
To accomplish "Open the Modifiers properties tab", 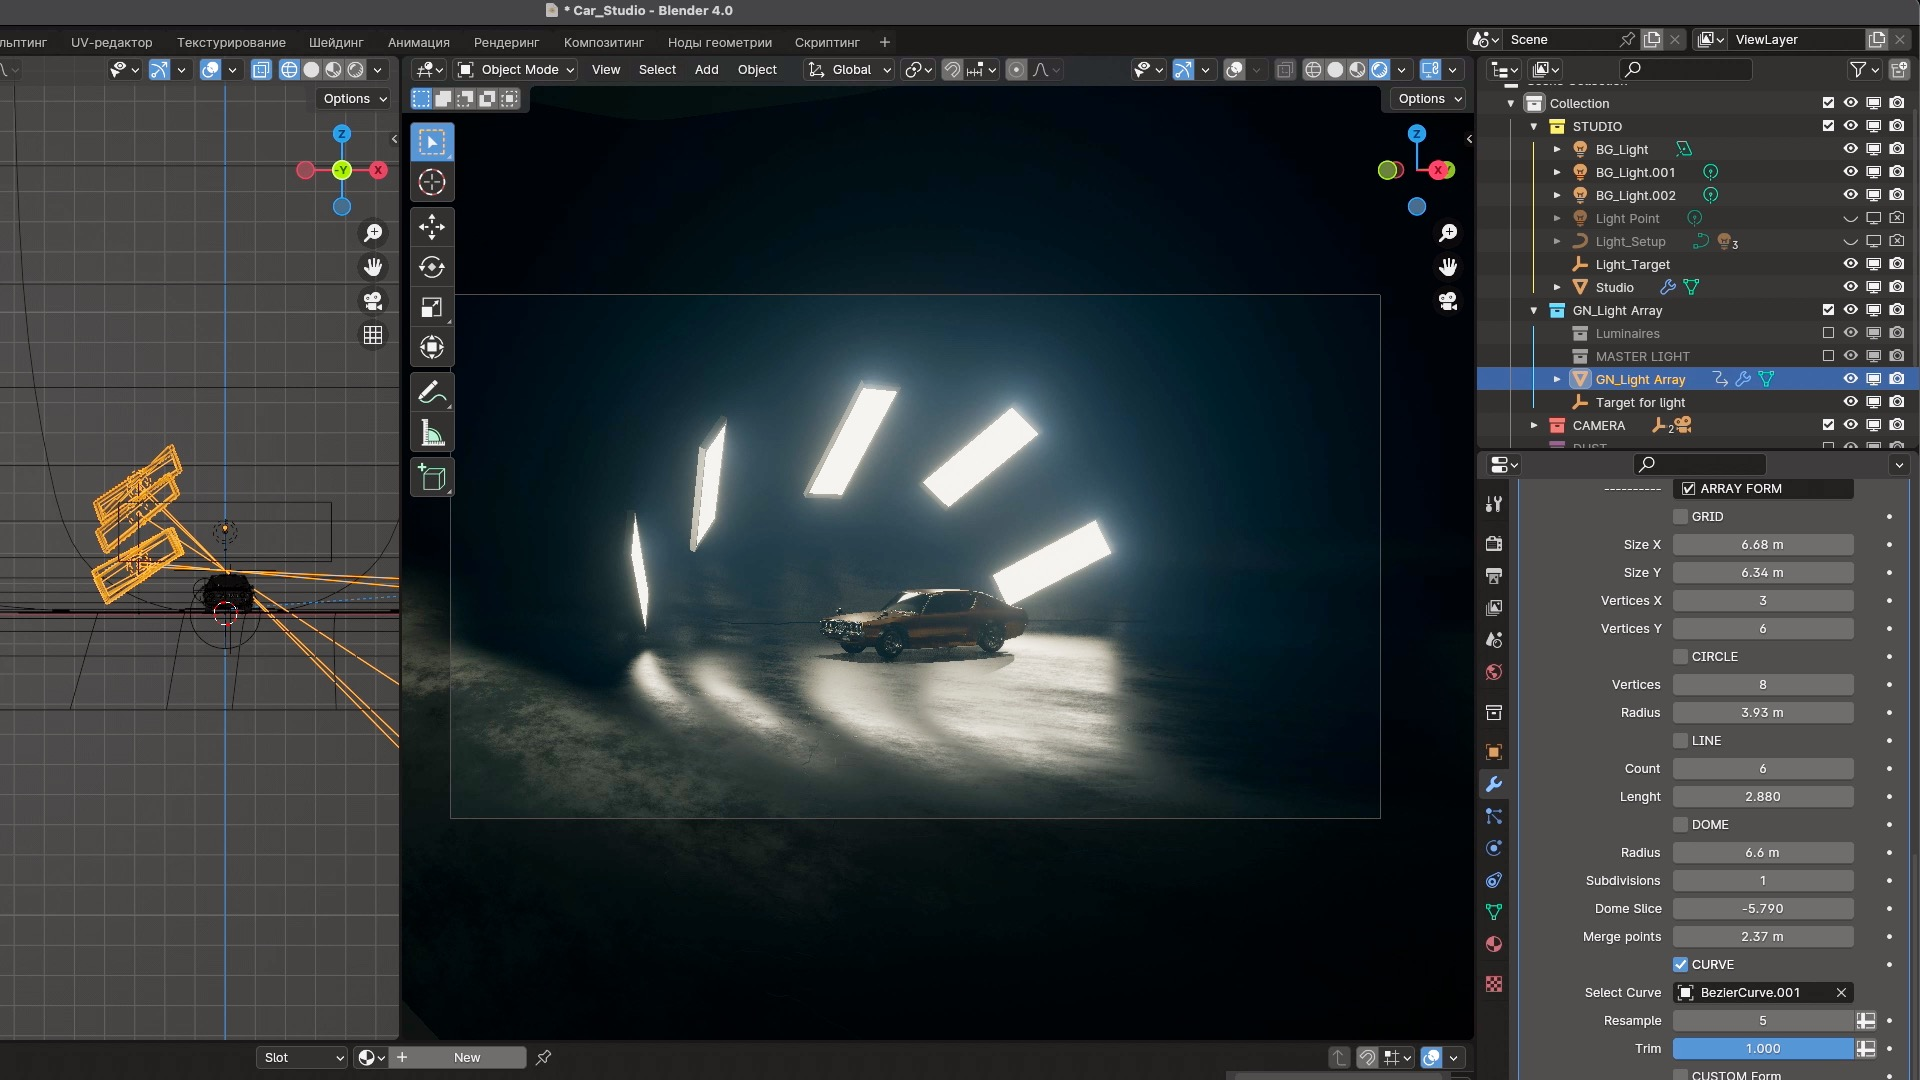I will [x=1494, y=784].
